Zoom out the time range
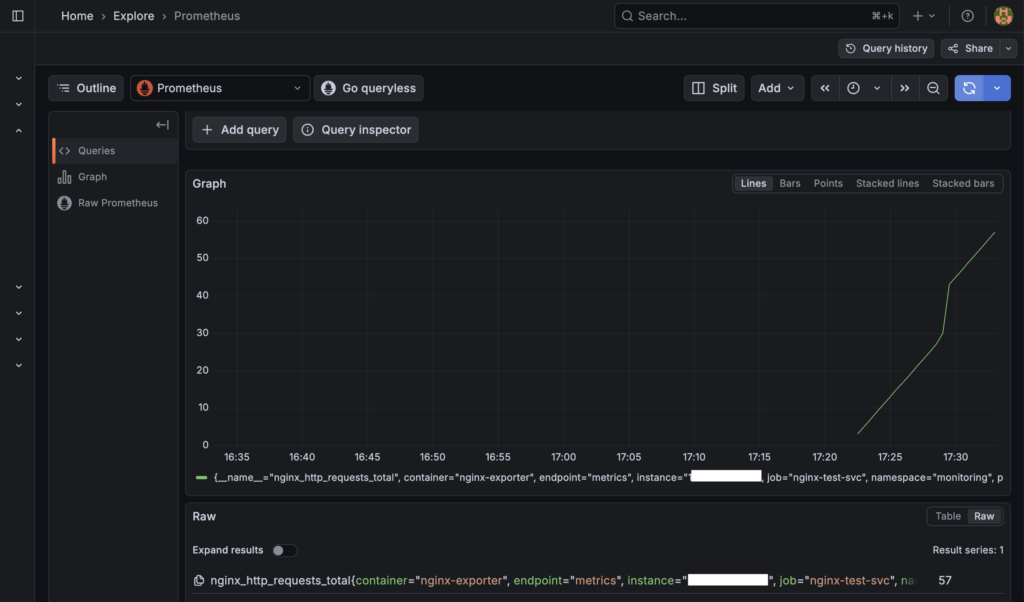This screenshot has width=1024, height=602. pos(933,88)
